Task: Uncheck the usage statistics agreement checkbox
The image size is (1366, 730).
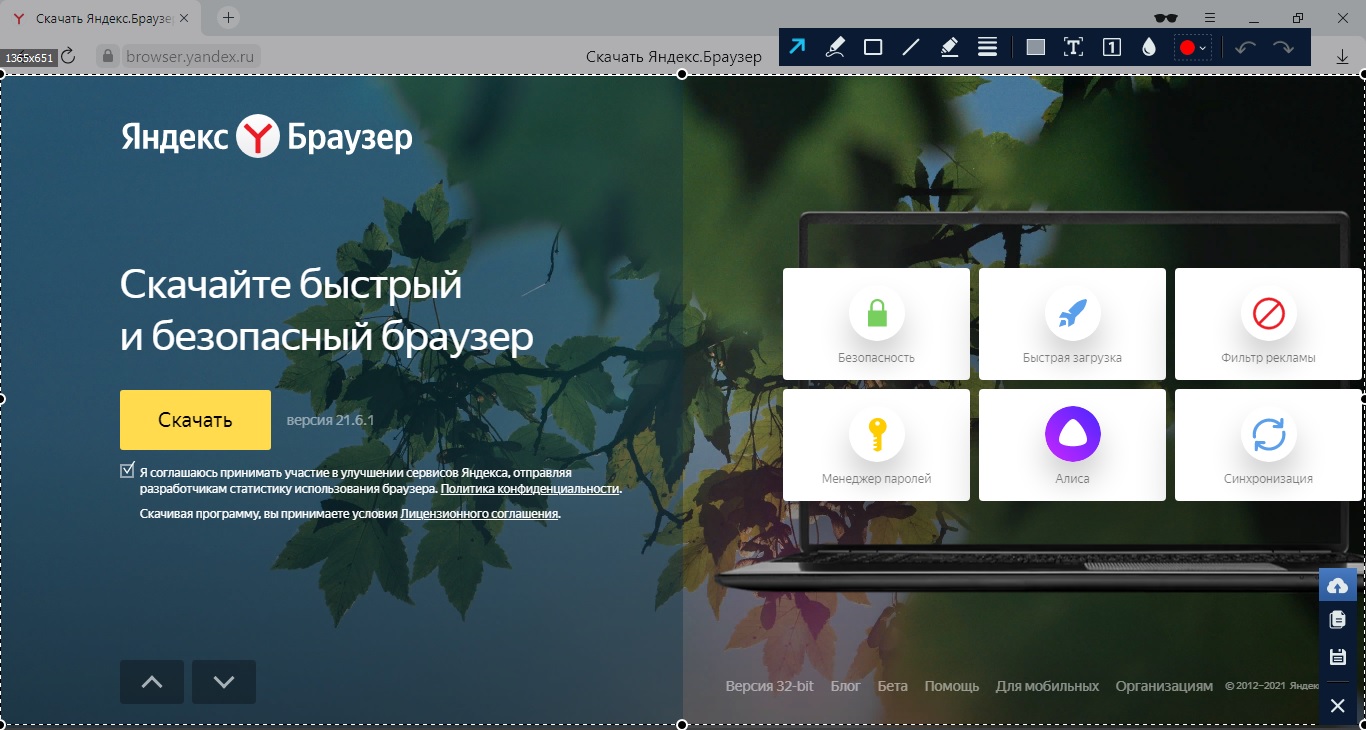Action: [127, 470]
